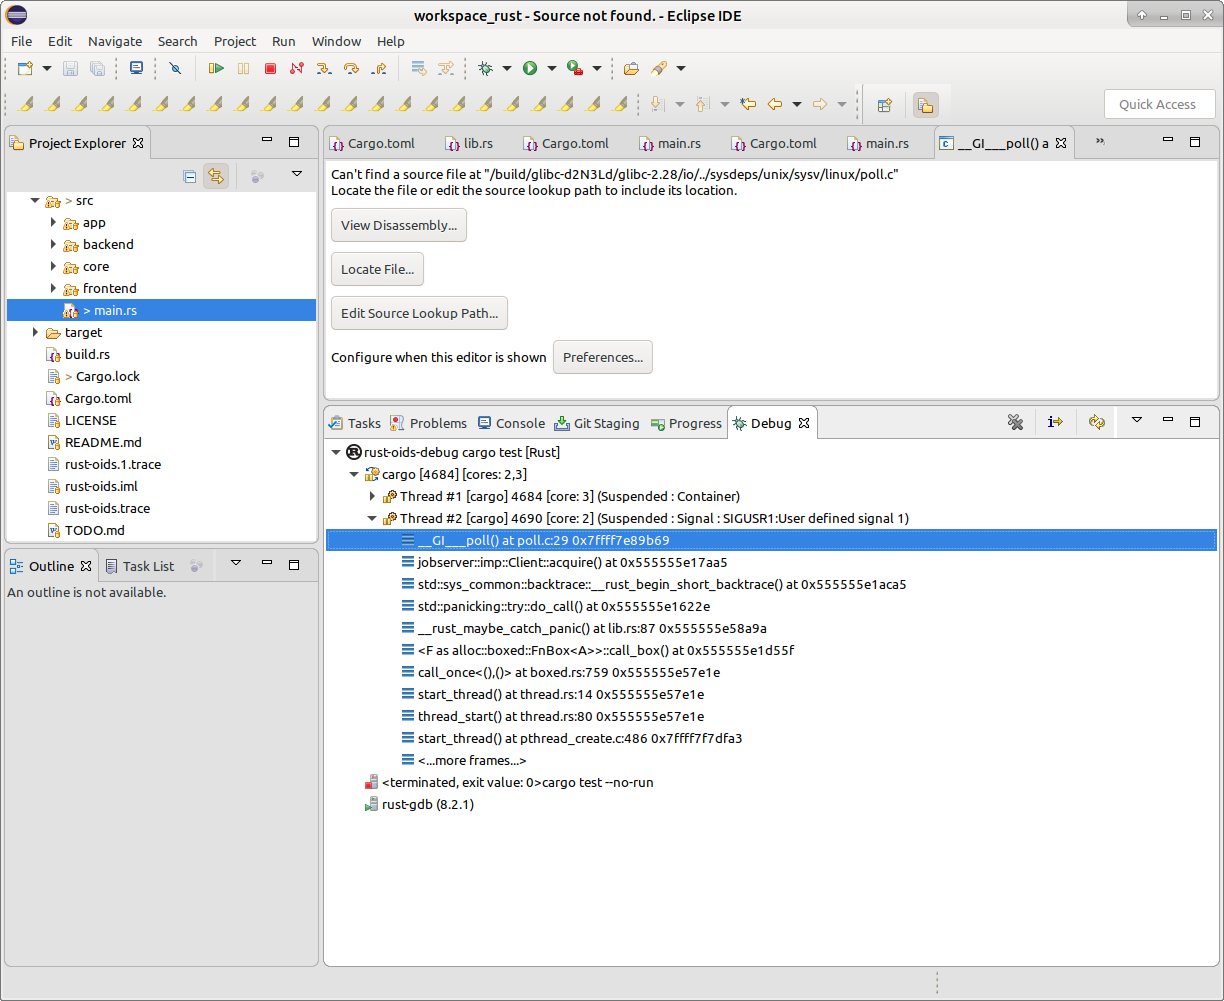Click the Terminate debug icon
This screenshot has width=1224, height=1001.
(x=270, y=68)
